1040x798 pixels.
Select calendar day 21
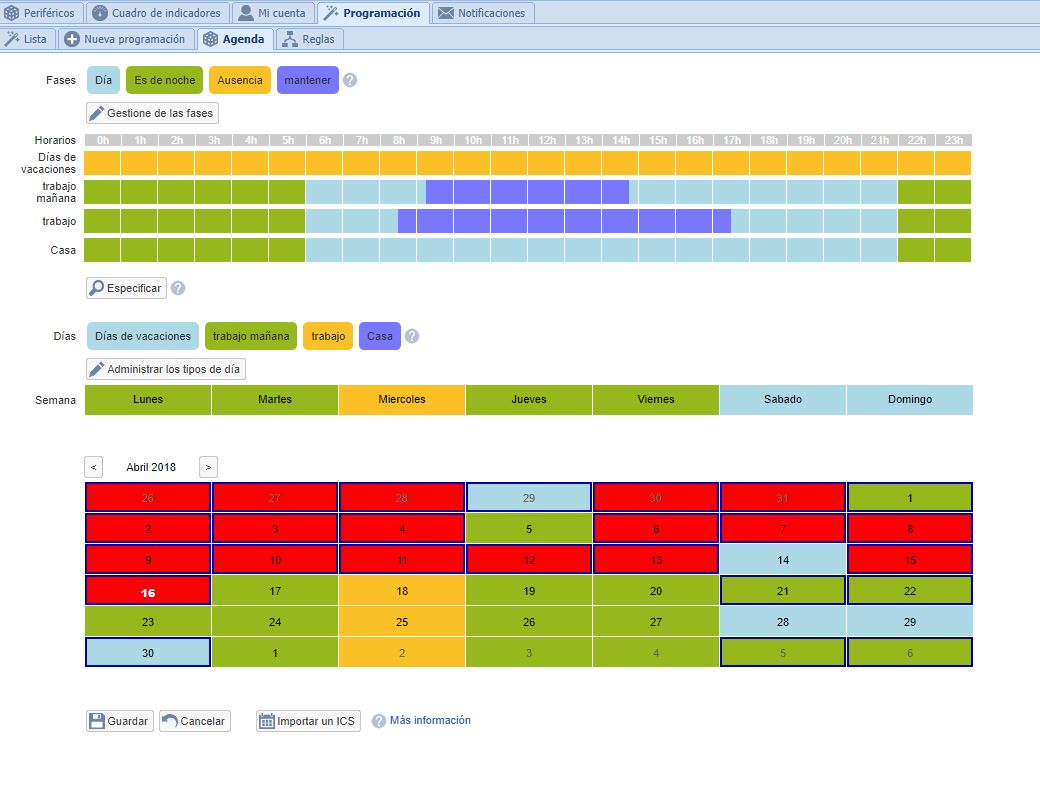783,590
